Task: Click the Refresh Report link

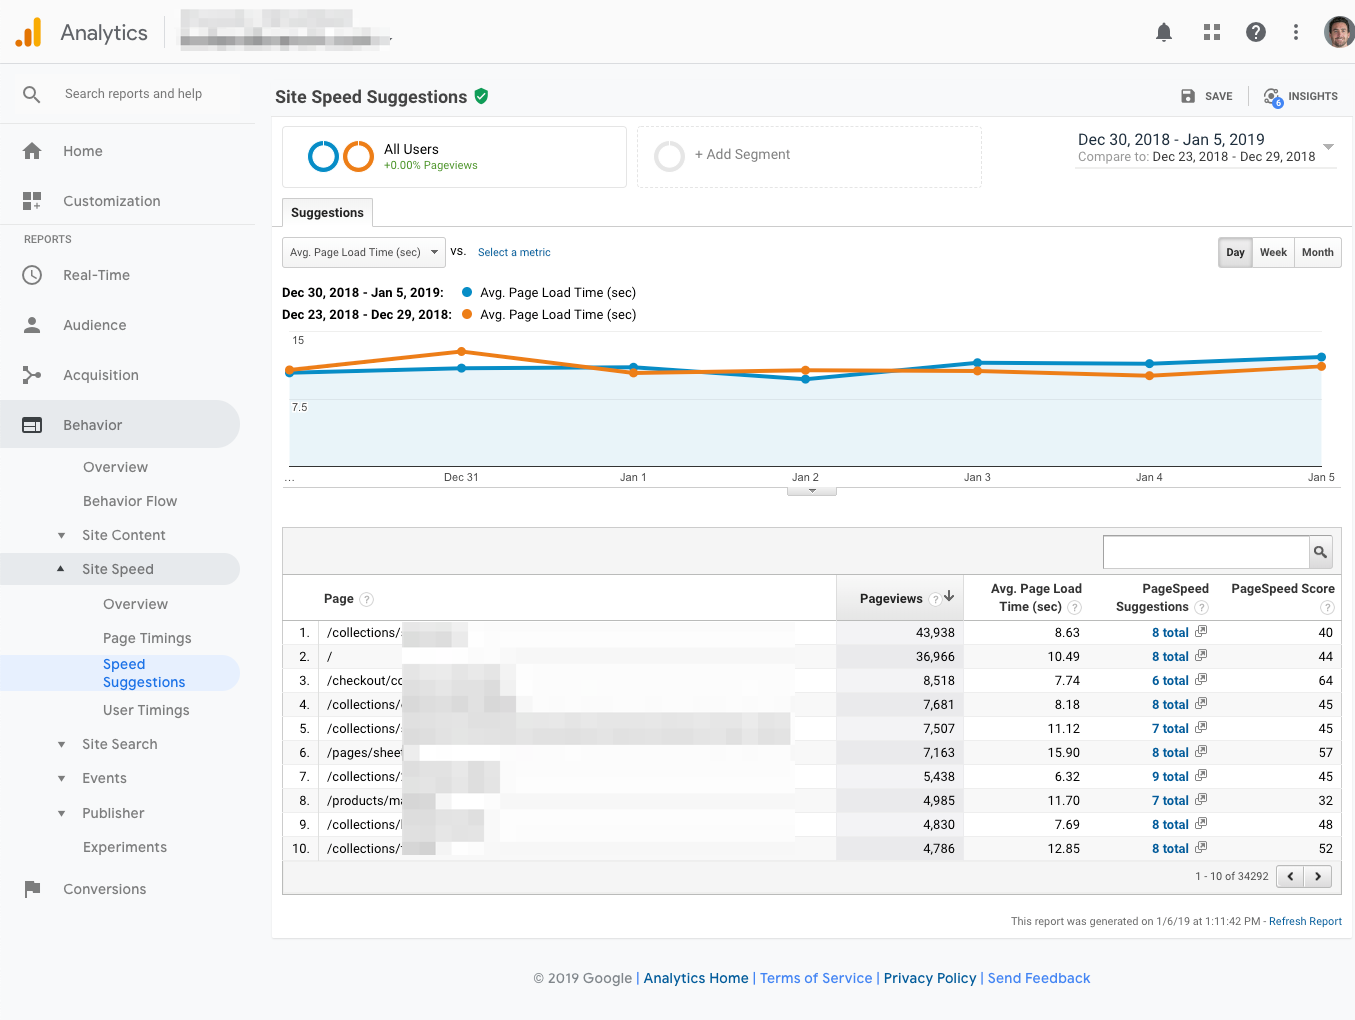Action: tap(1305, 921)
